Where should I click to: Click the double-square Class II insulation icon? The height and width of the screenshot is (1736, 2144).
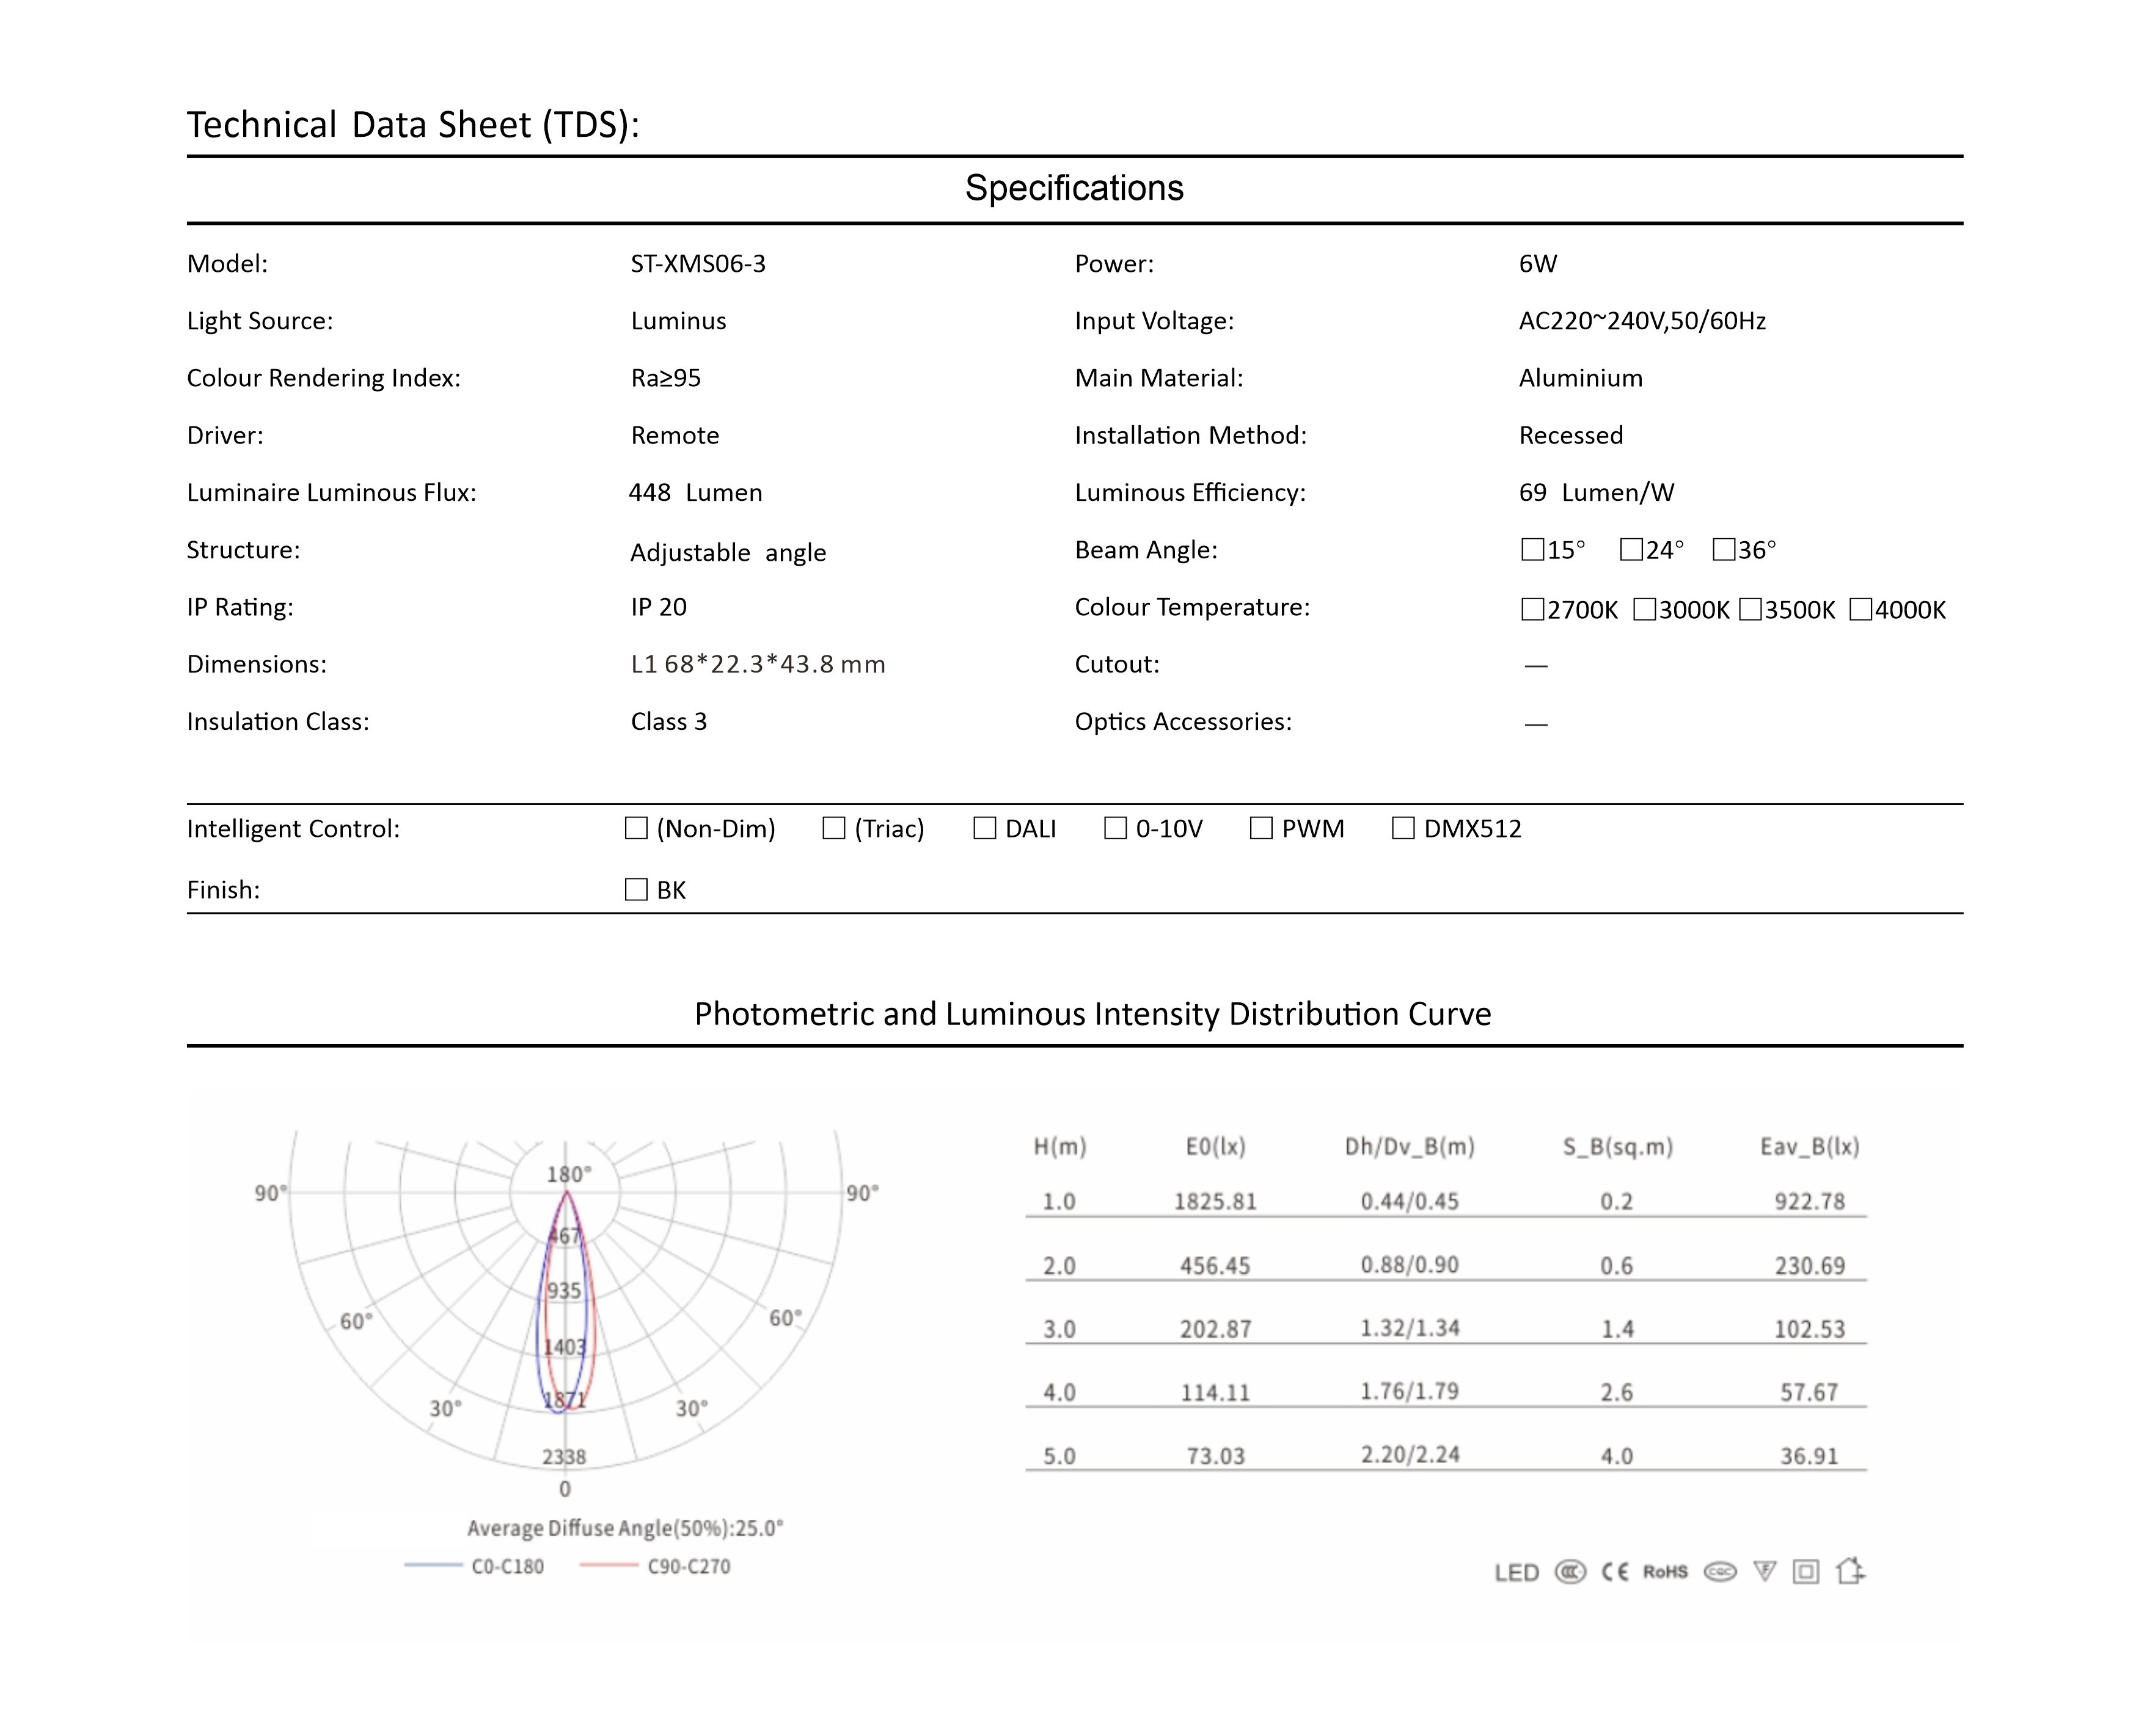(1806, 1572)
